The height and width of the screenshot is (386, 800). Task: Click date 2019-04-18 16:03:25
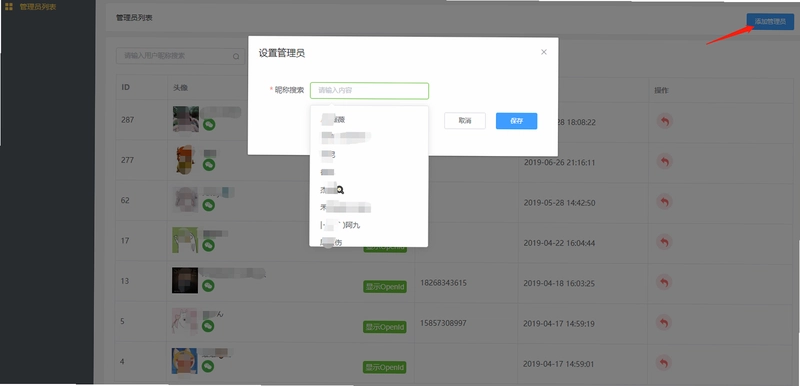click(559, 284)
